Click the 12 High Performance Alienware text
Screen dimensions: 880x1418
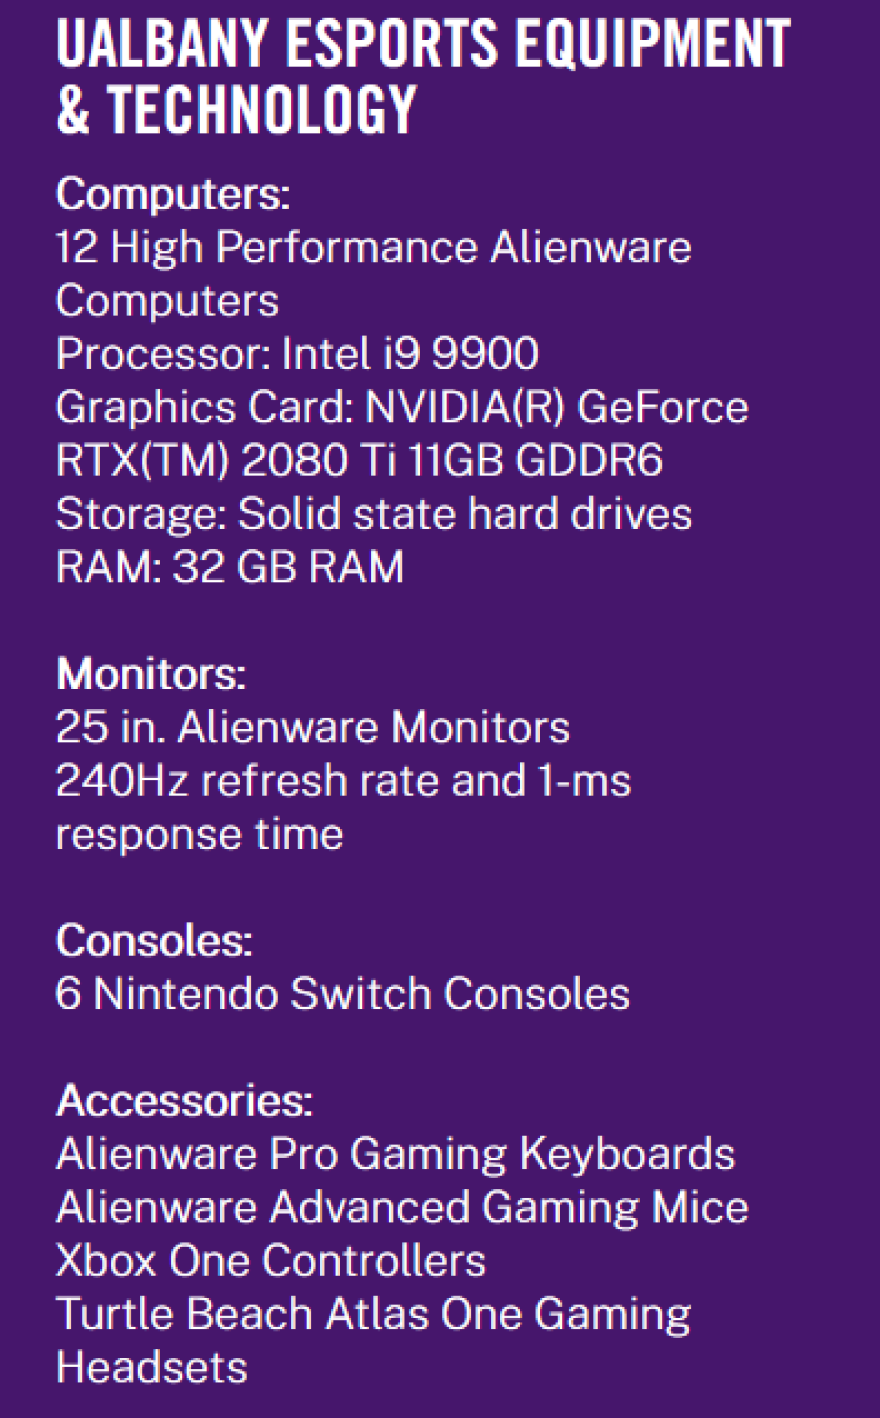[374, 248]
